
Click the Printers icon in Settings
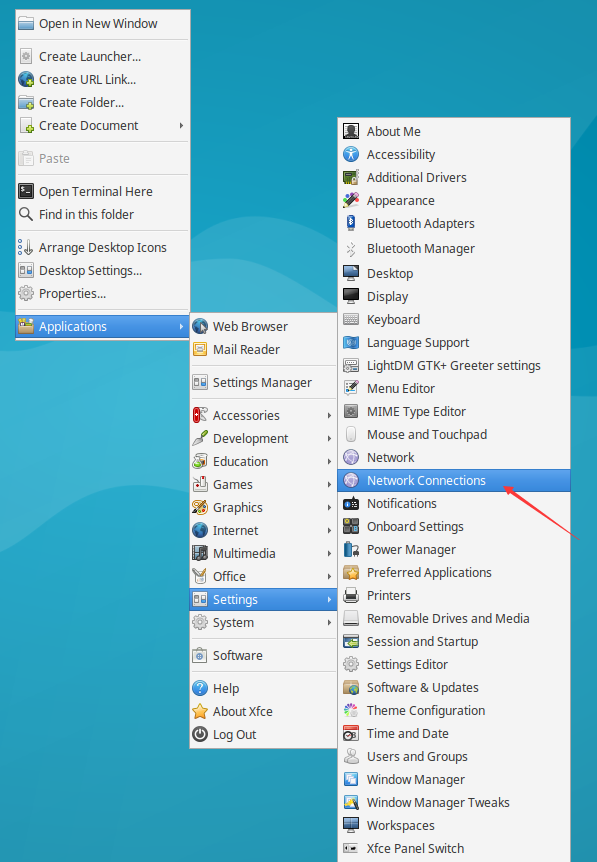pyautogui.click(x=351, y=595)
